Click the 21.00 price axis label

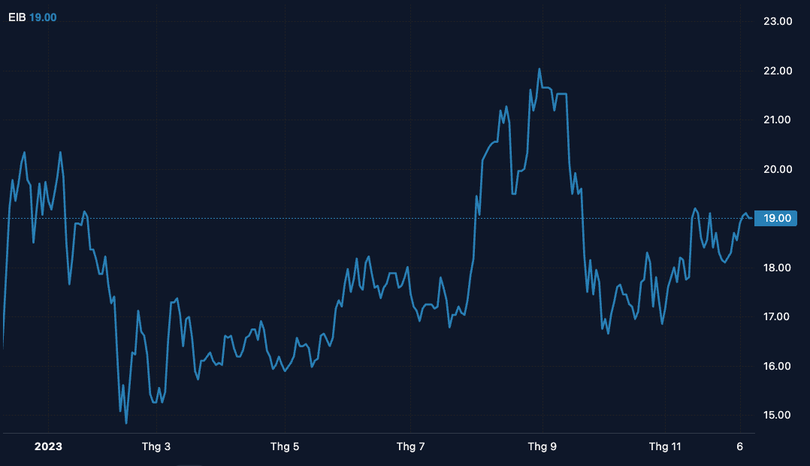[x=777, y=120]
